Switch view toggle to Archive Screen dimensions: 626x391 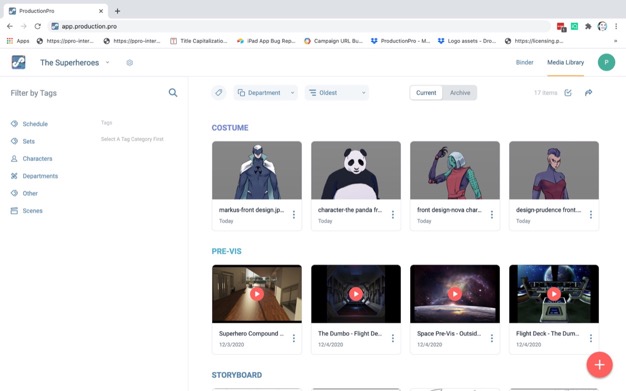460,93
